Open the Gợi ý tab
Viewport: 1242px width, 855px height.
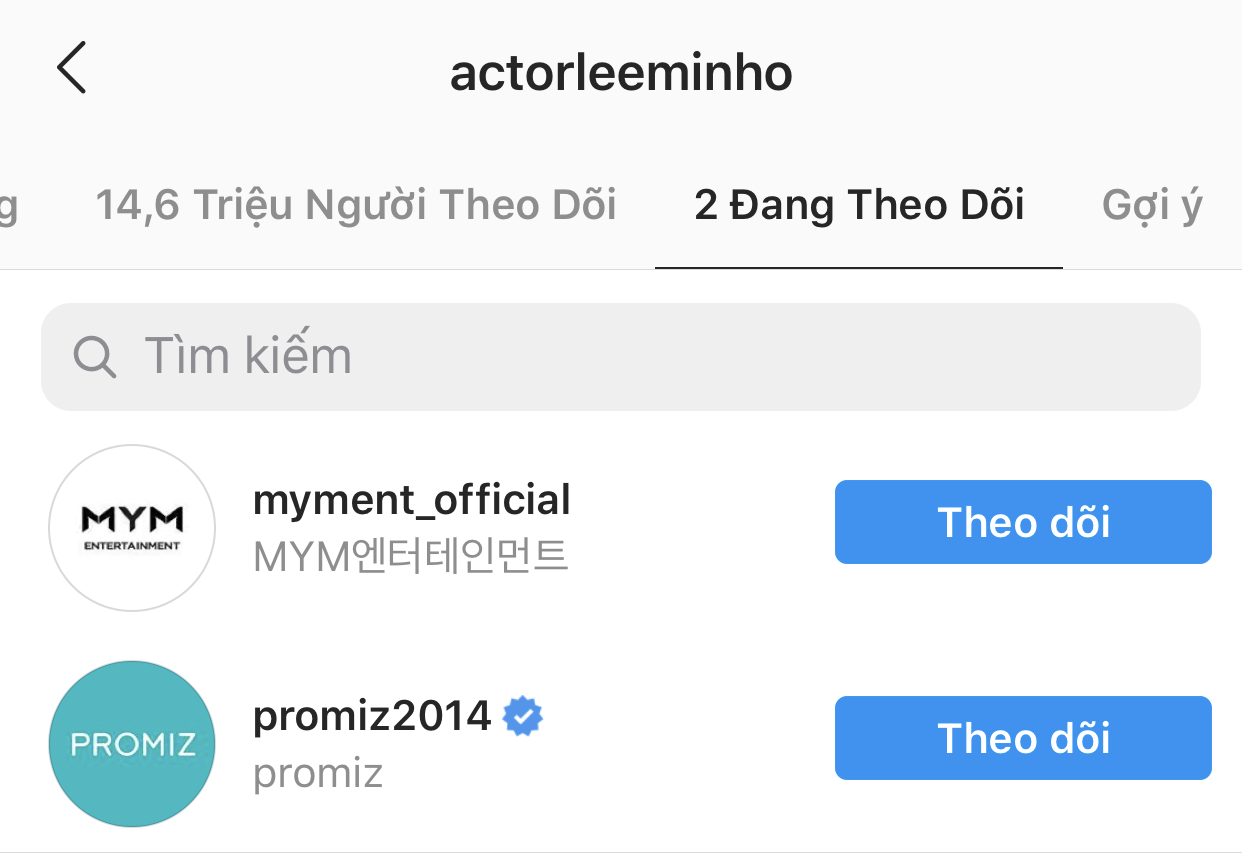1152,206
